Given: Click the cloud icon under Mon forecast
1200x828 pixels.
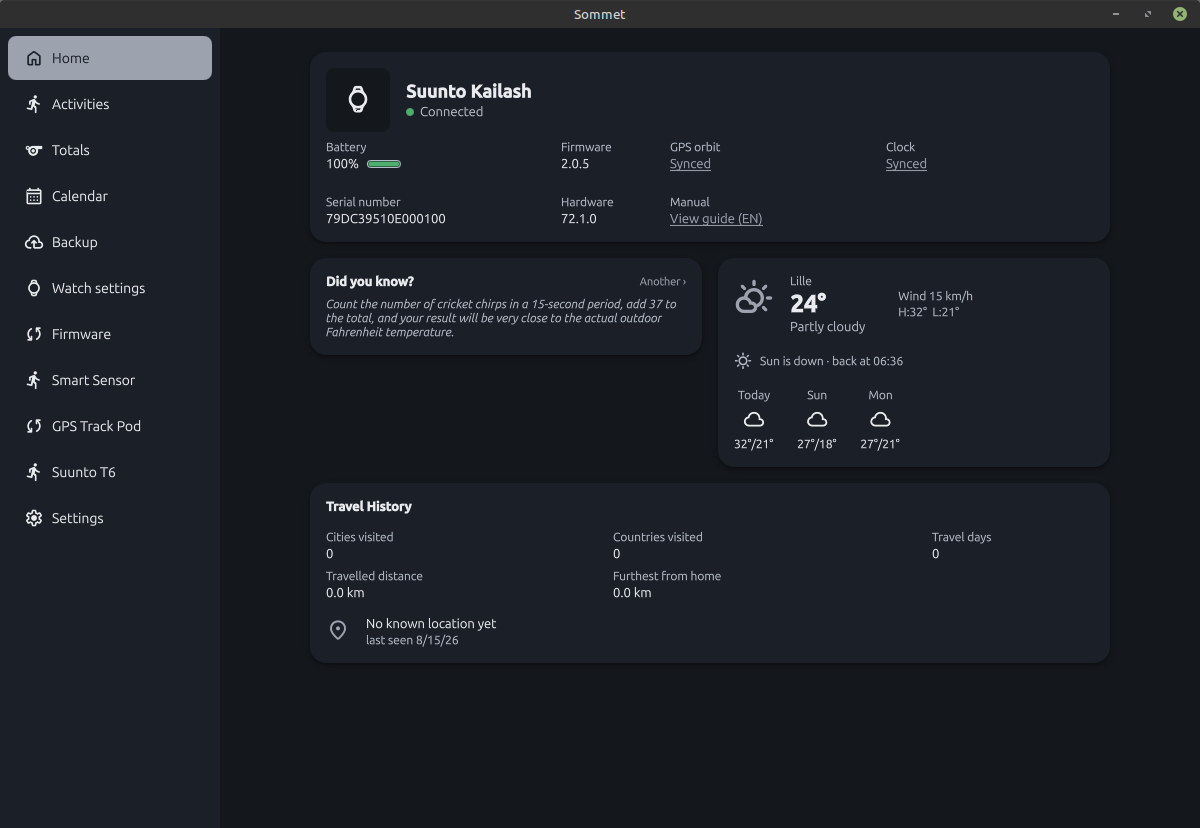Looking at the screenshot, I should pos(880,420).
